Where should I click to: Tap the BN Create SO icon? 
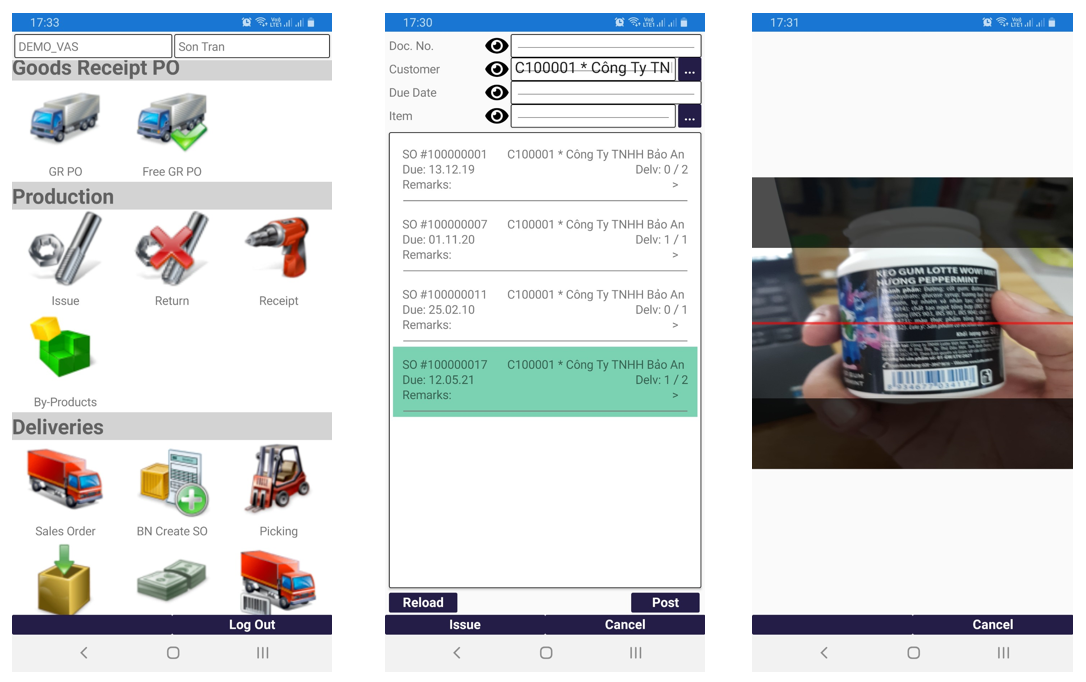pyautogui.click(x=171, y=480)
